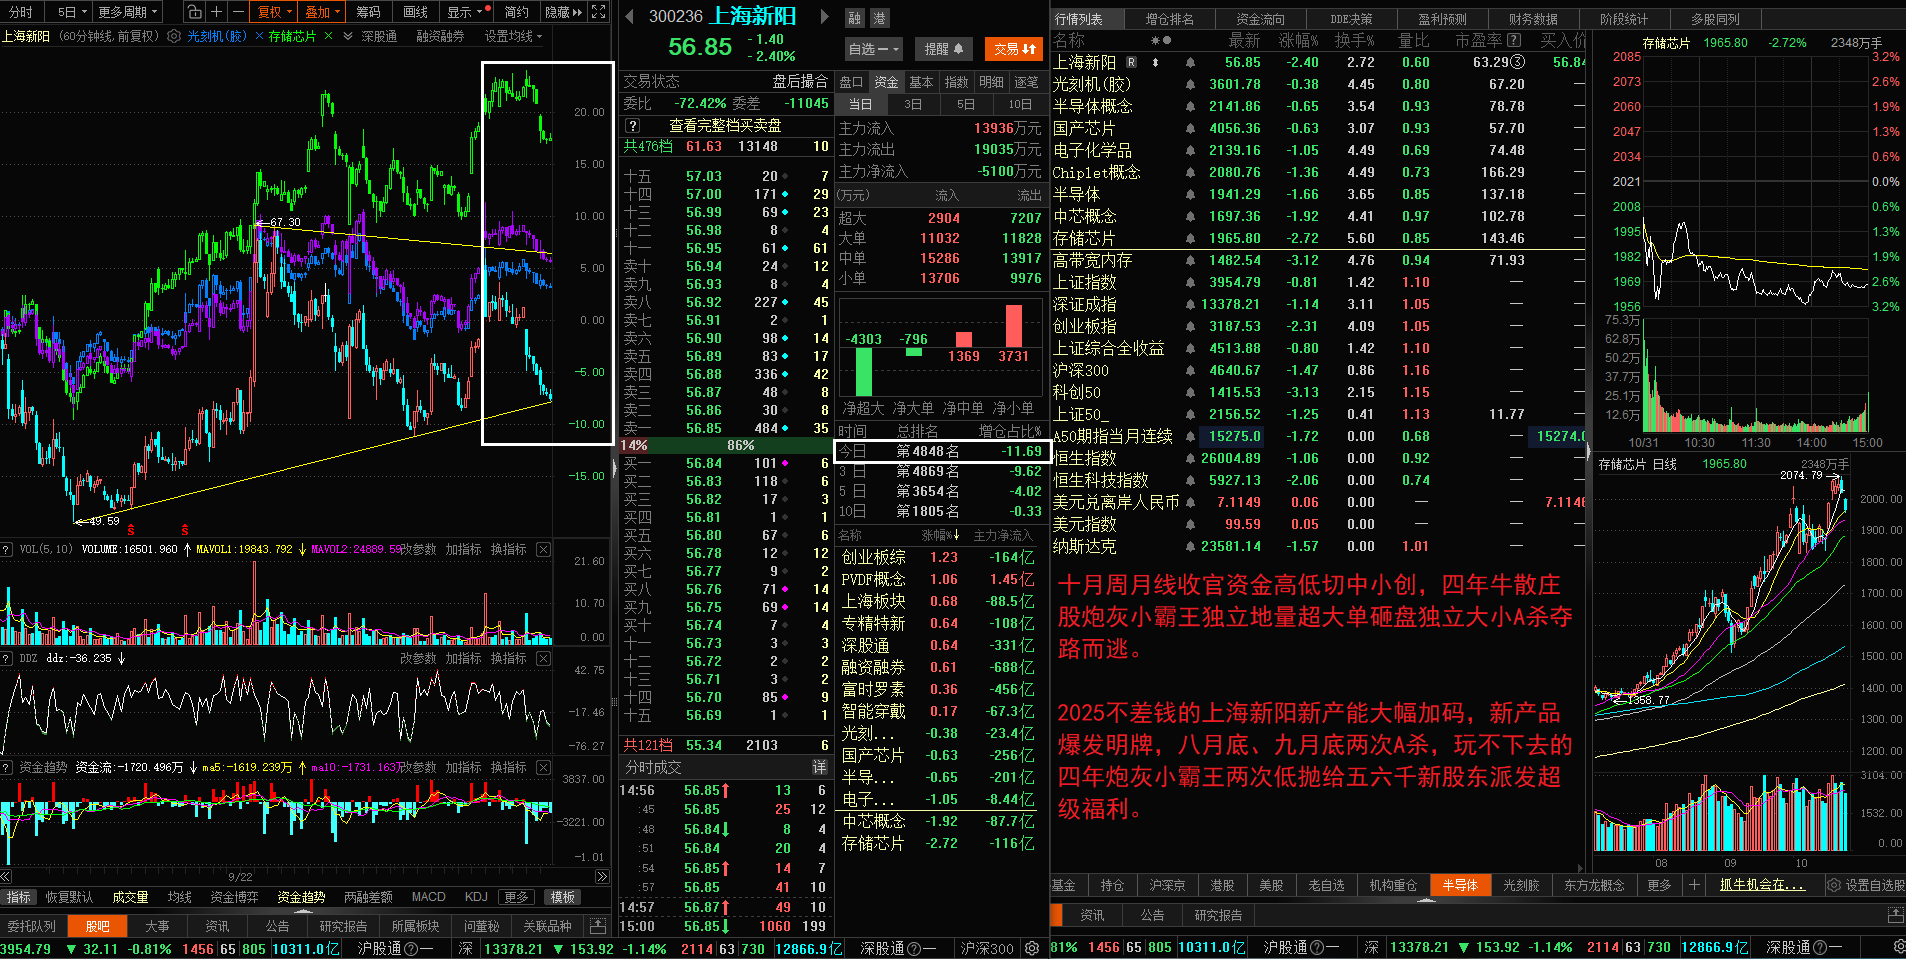This screenshot has height=959, width=1906.
Task: Toggle 资金博弈 indicator
Action: 234,897
